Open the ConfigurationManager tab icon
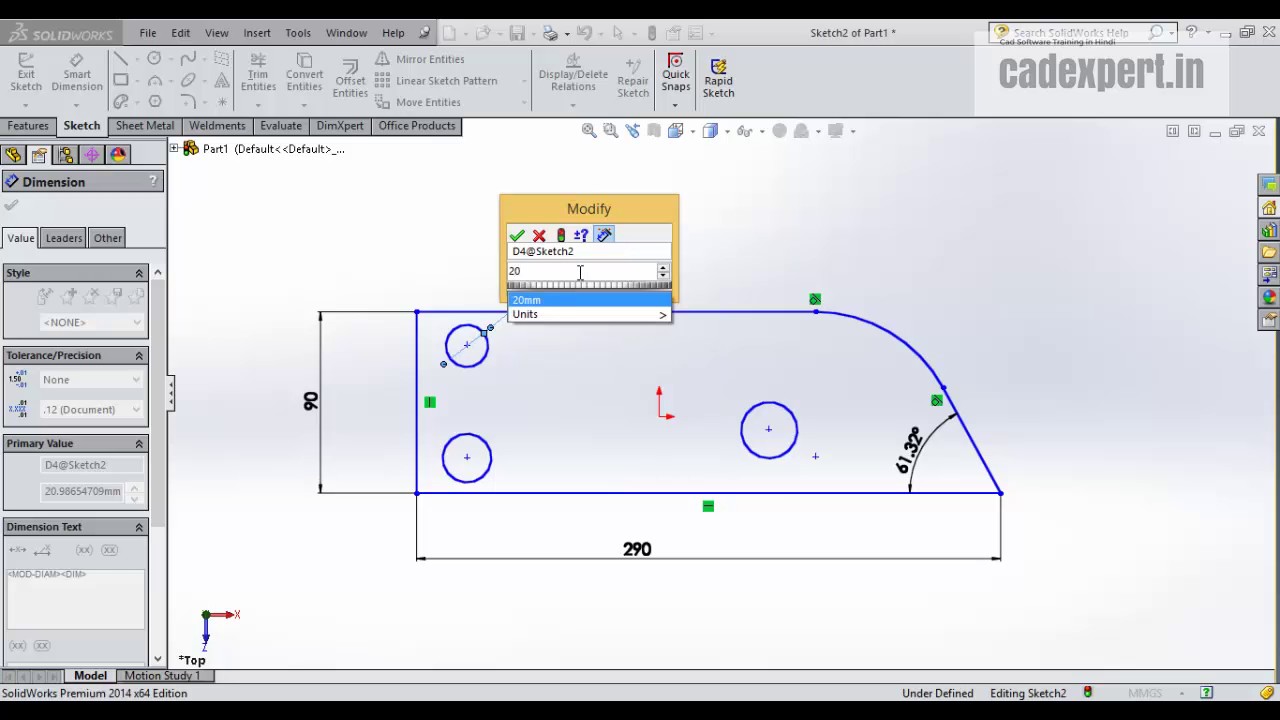The width and height of the screenshot is (1280, 720). [x=65, y=155]
